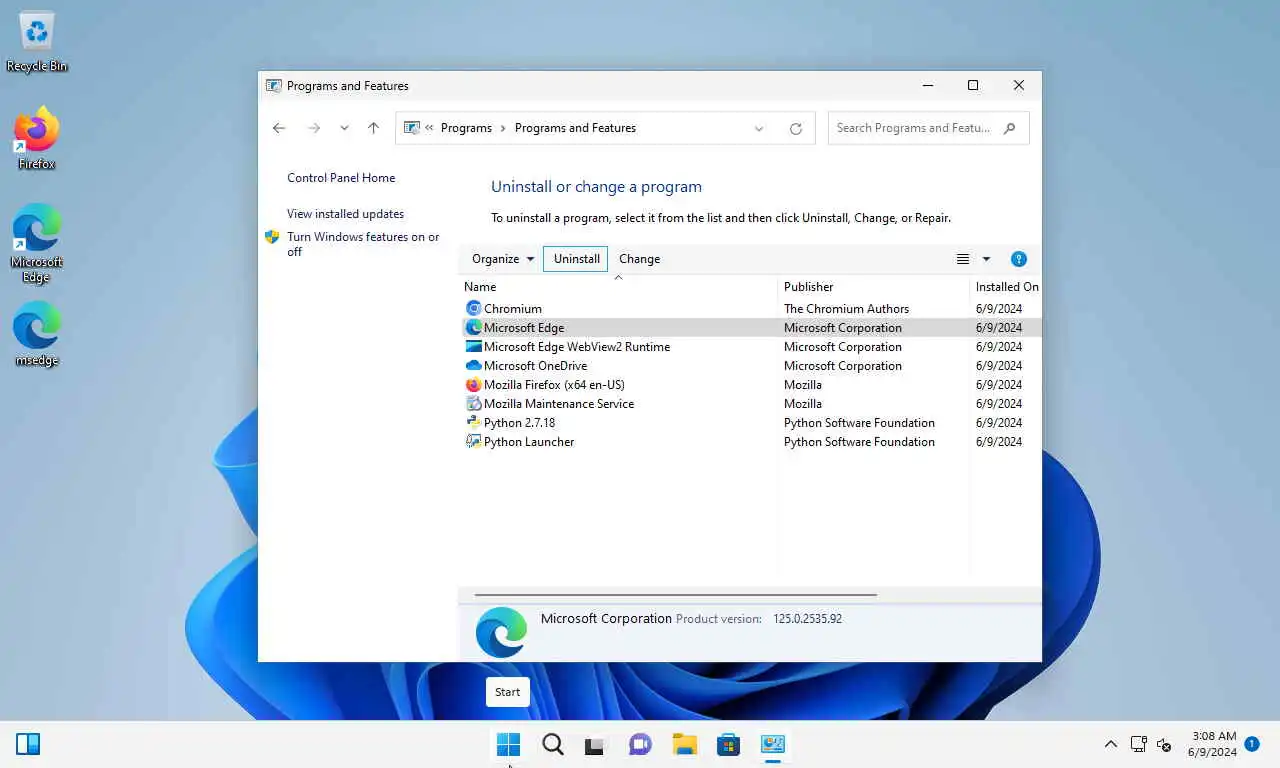This screenshot has width=1280, height=768.
Task: Expand the Organize dropdown menu
Action: pyautogui.click(x=503, y=259)
